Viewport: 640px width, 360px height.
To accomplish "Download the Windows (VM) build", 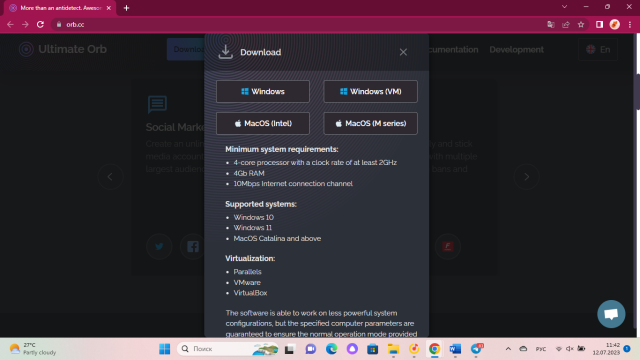I will [370, 91].
